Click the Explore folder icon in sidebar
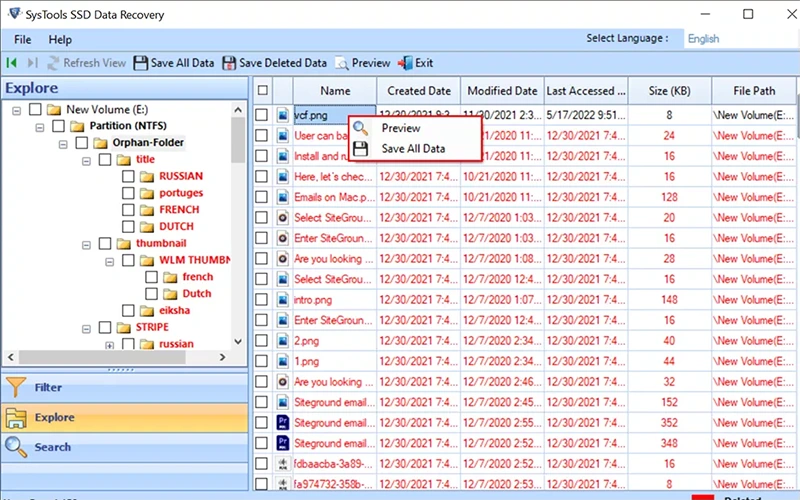The width and height of the screenshot is (800, 500). pos(16,417)
